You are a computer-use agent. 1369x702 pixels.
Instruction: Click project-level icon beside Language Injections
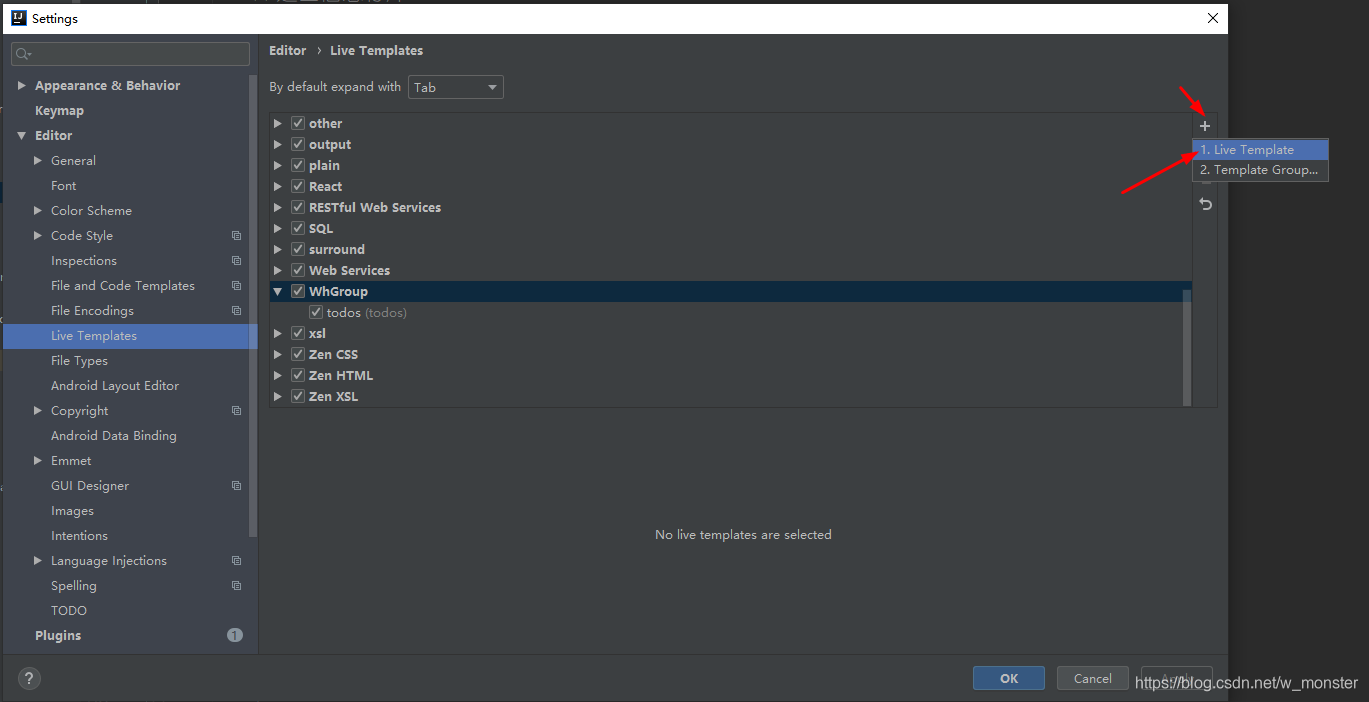(x=236, y=561)
